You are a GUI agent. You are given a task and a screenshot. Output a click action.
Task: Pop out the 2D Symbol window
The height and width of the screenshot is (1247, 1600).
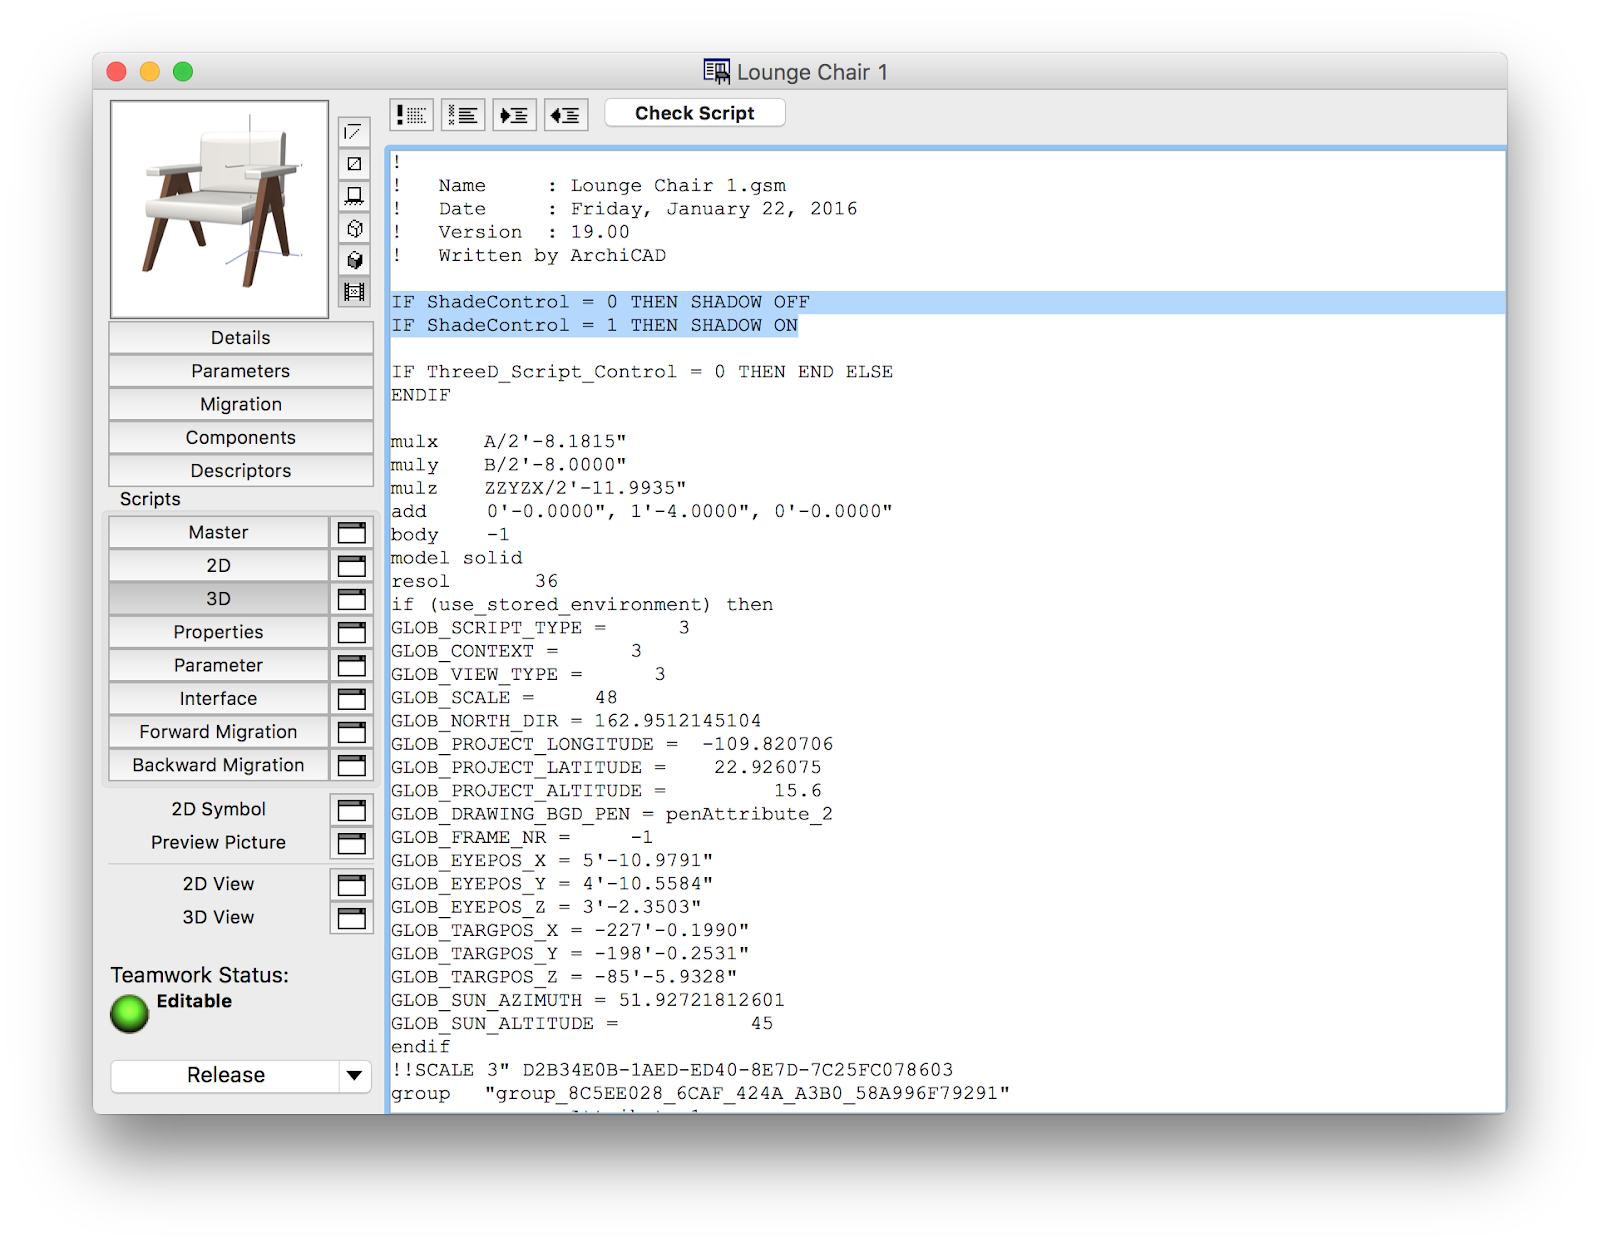pyautogui.click(x=351, y=810)
